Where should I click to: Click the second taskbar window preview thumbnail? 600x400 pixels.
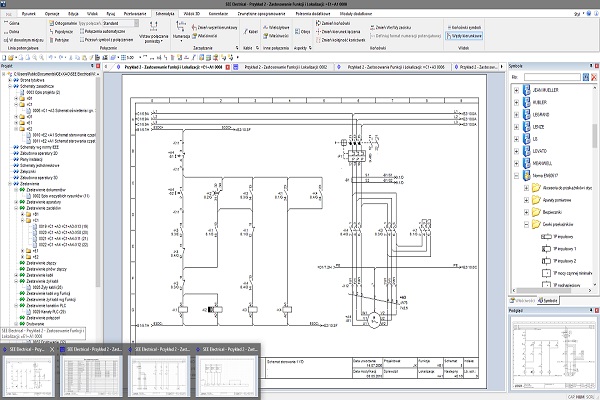[x=91, y=376]
